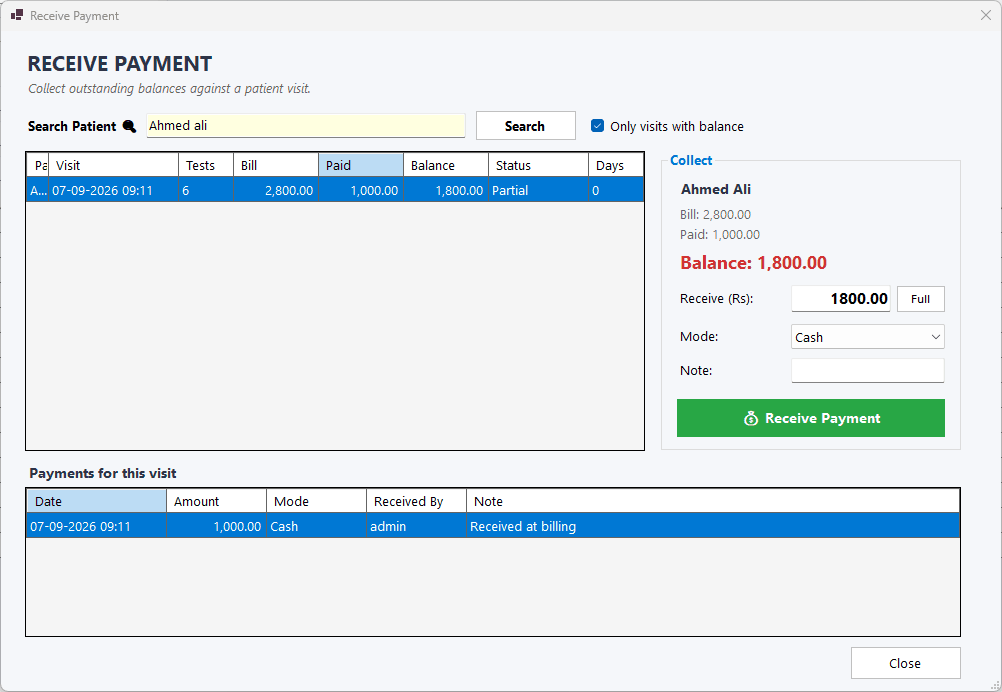Image resolution: width=1002 pixels, height=692 pixels.
Task: Click the admin Received By cell
Action: [x=416, y=527]
